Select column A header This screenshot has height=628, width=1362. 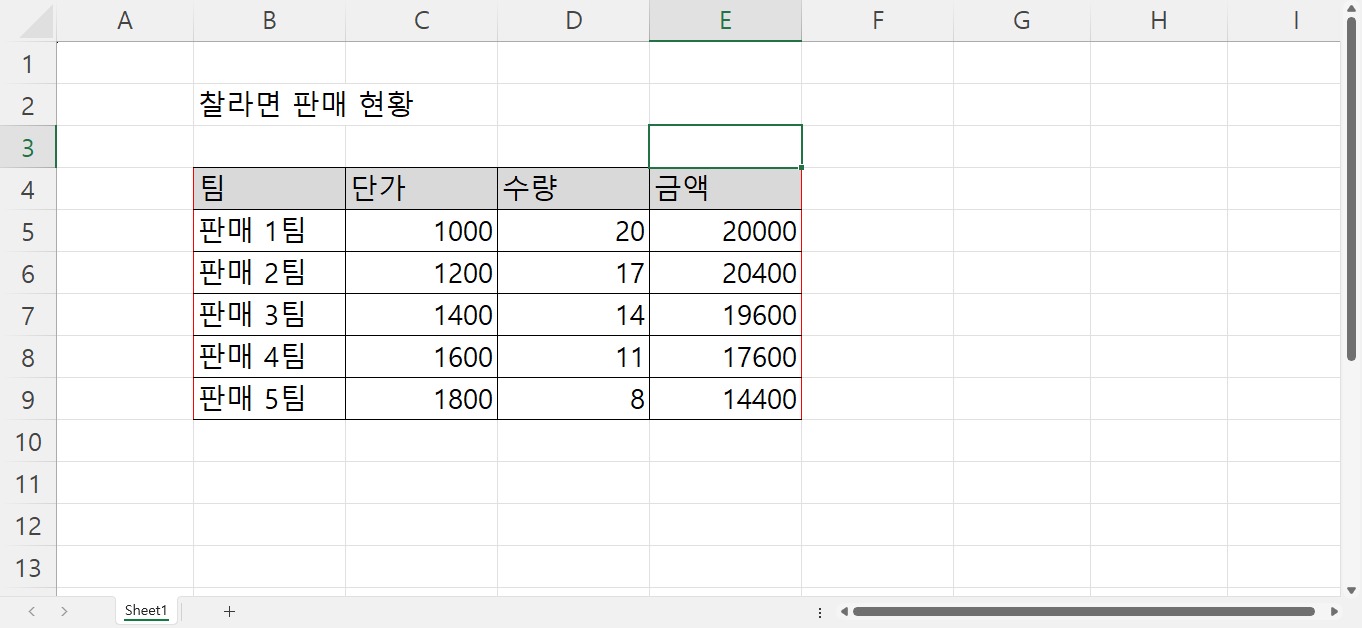pyautogui.click(x=125, y=20)
